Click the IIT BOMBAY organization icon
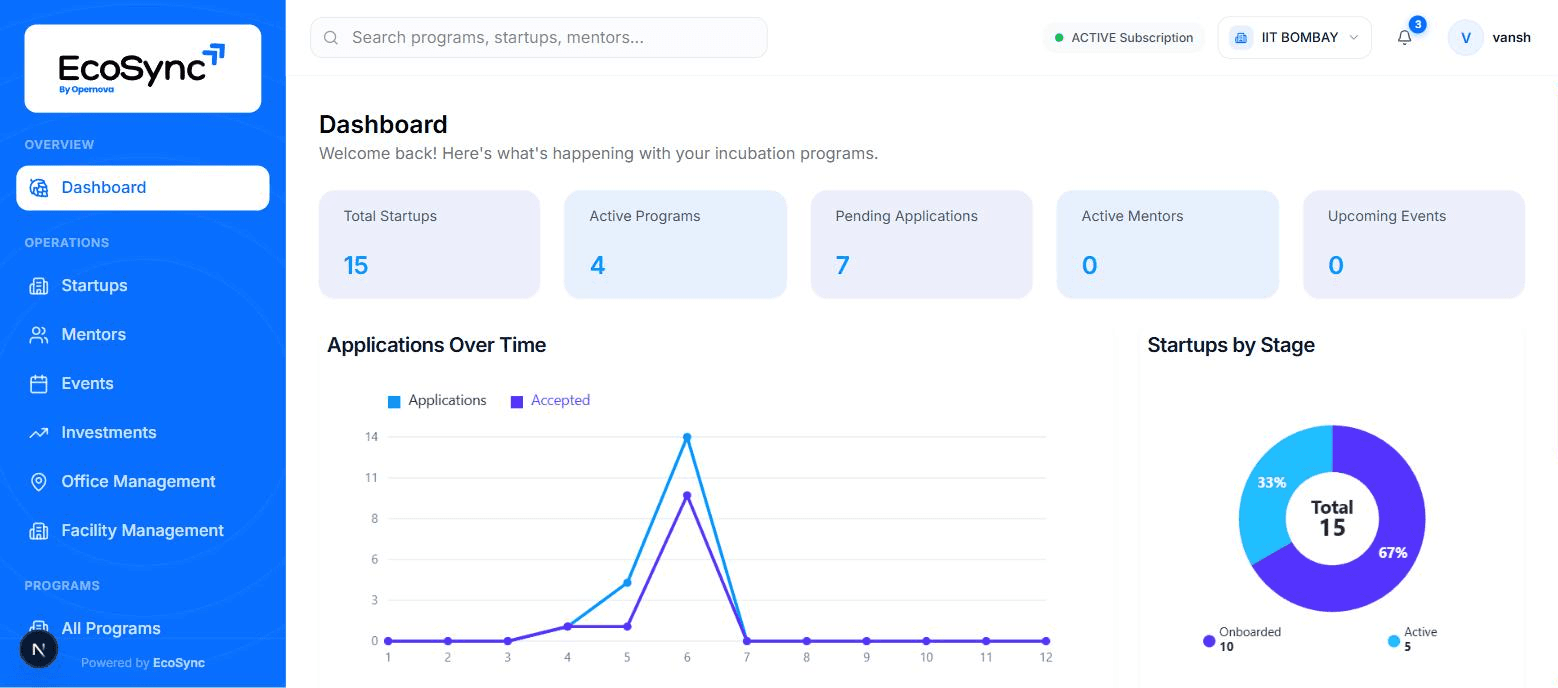 (x=1241, y=37)
